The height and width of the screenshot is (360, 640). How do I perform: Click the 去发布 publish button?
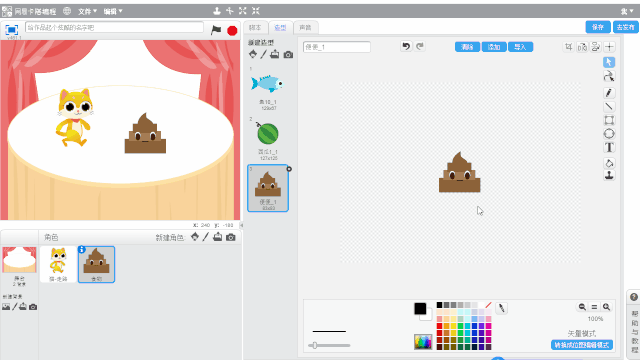625,27
